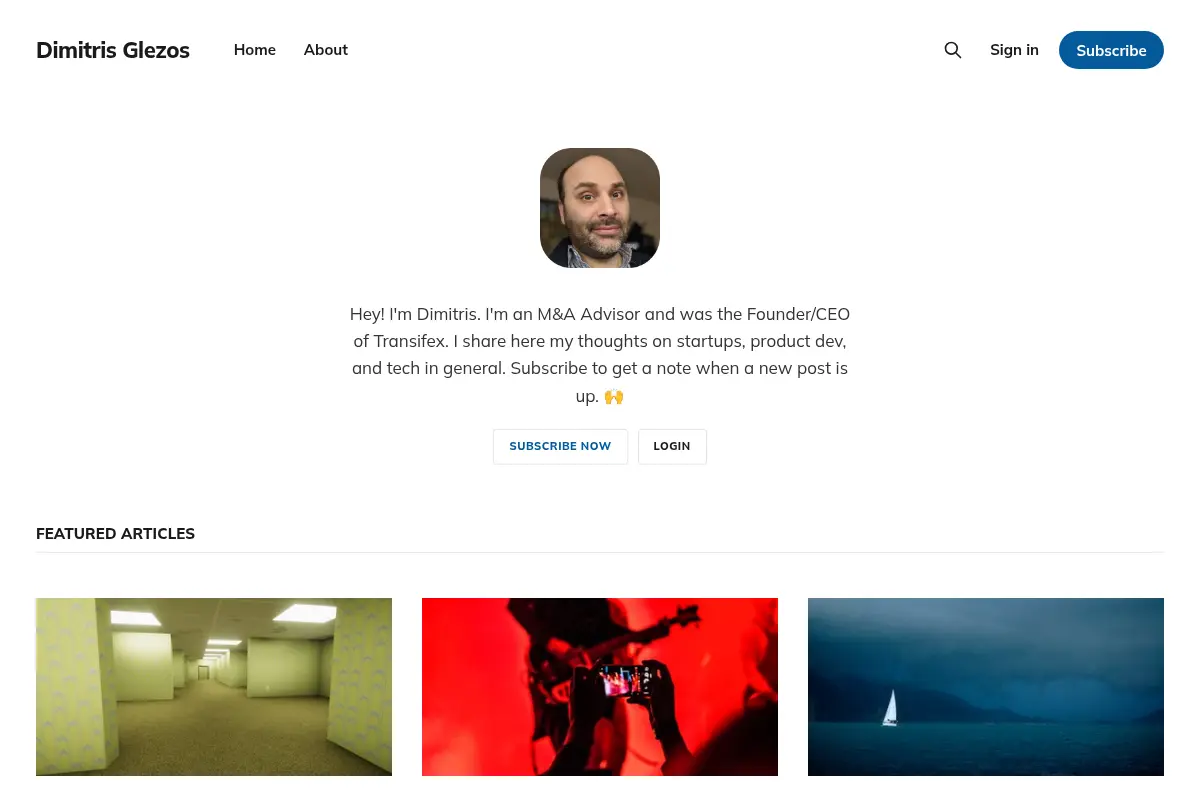Open the sailboat on dark sea thumbnail
Screen dimensions: 1200x800
986,687
